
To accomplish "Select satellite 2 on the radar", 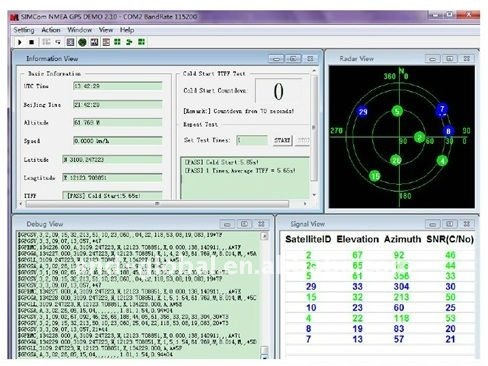I will pos(419,137).
